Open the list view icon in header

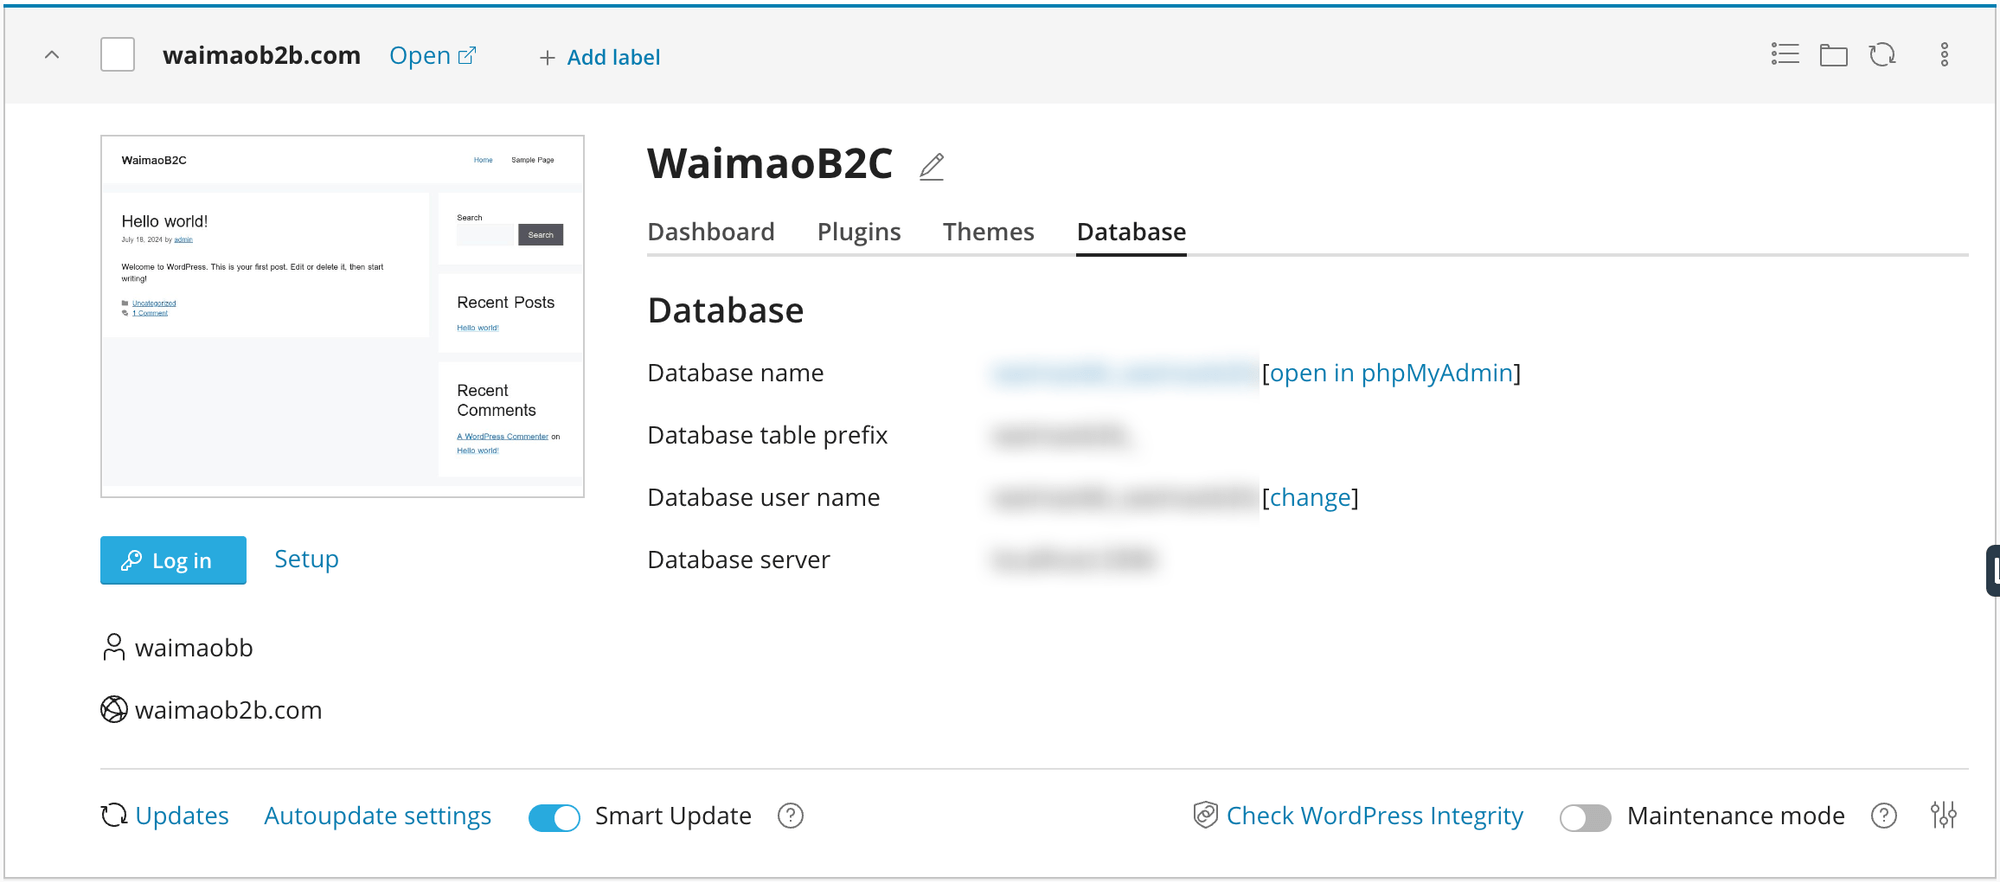coord(1785,54)
